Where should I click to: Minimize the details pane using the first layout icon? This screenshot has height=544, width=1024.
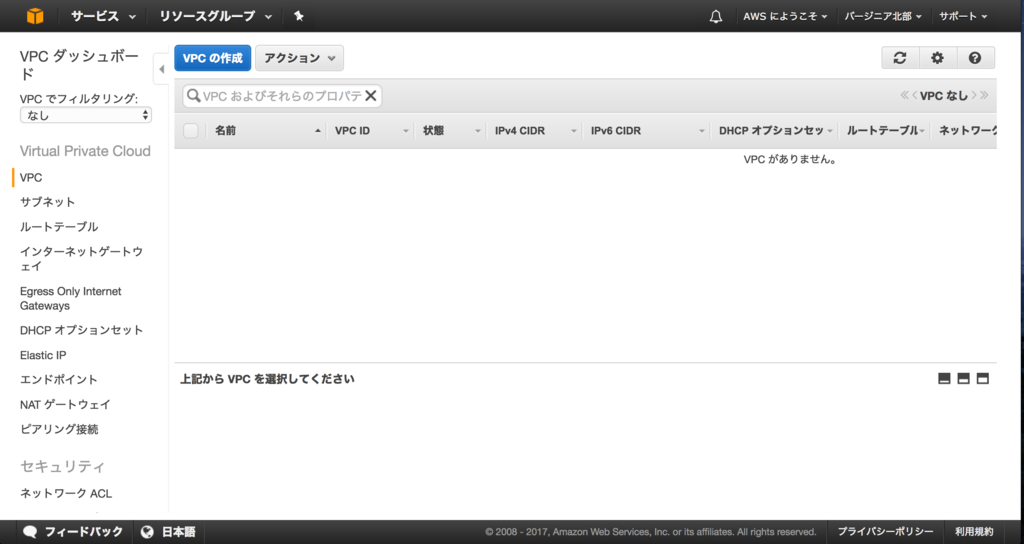point(944,379)
